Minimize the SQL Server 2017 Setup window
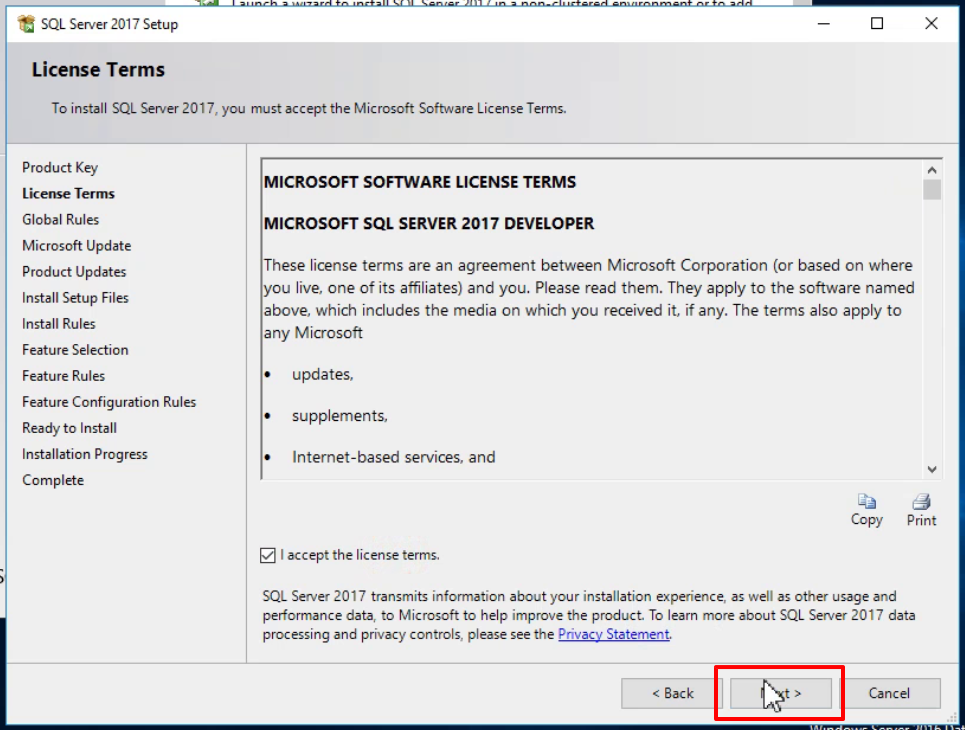965x730 pixels. click(x=823, y=24)
